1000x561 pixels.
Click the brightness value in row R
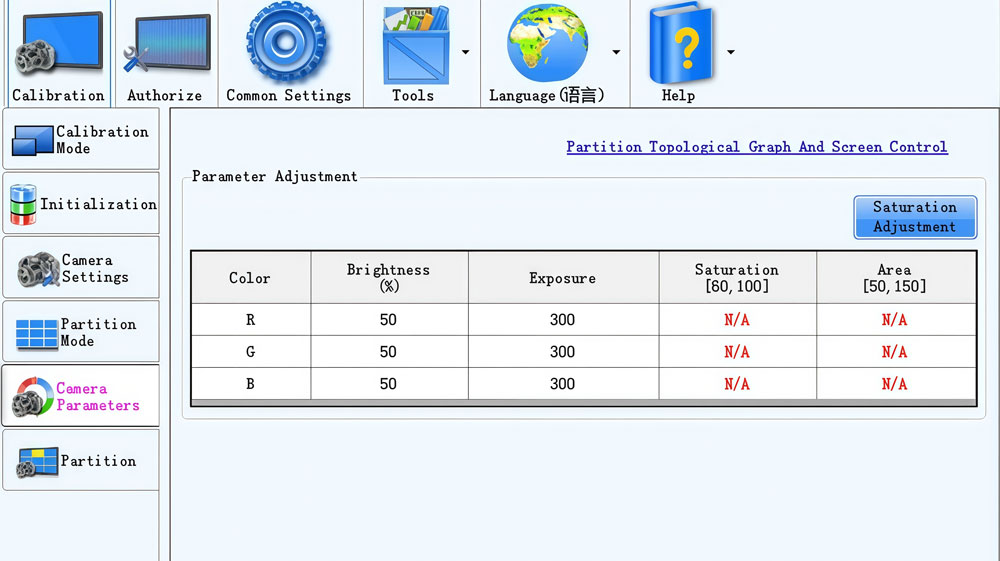389,319
